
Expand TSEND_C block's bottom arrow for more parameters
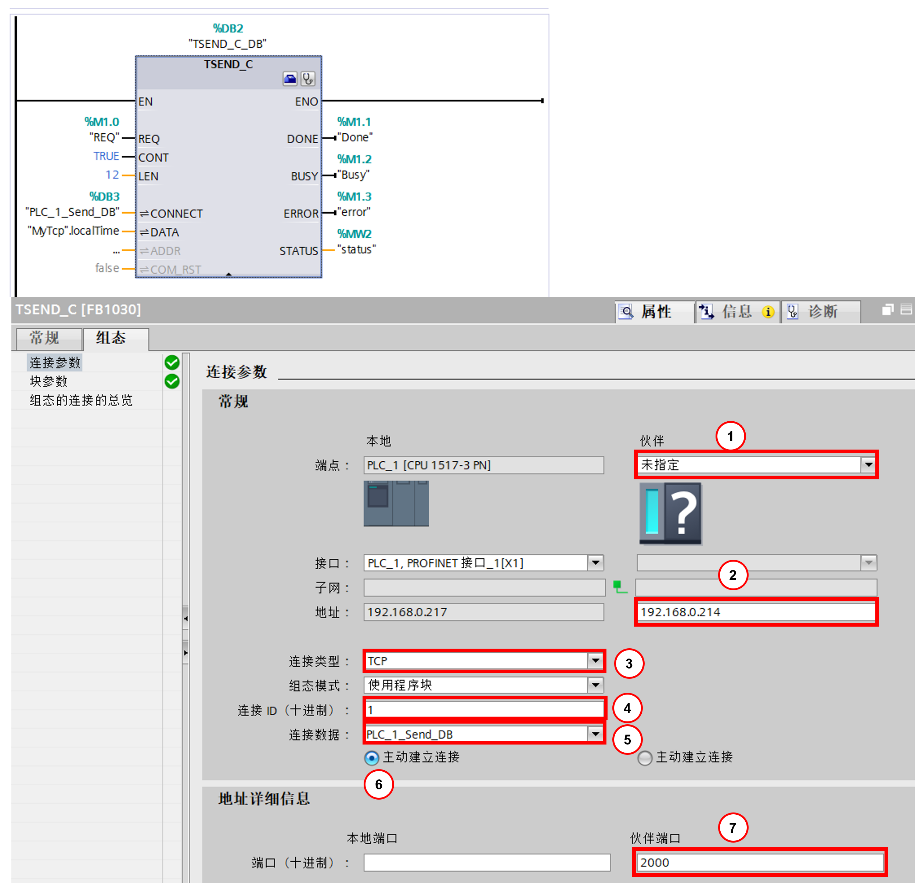tap(228, 273)
